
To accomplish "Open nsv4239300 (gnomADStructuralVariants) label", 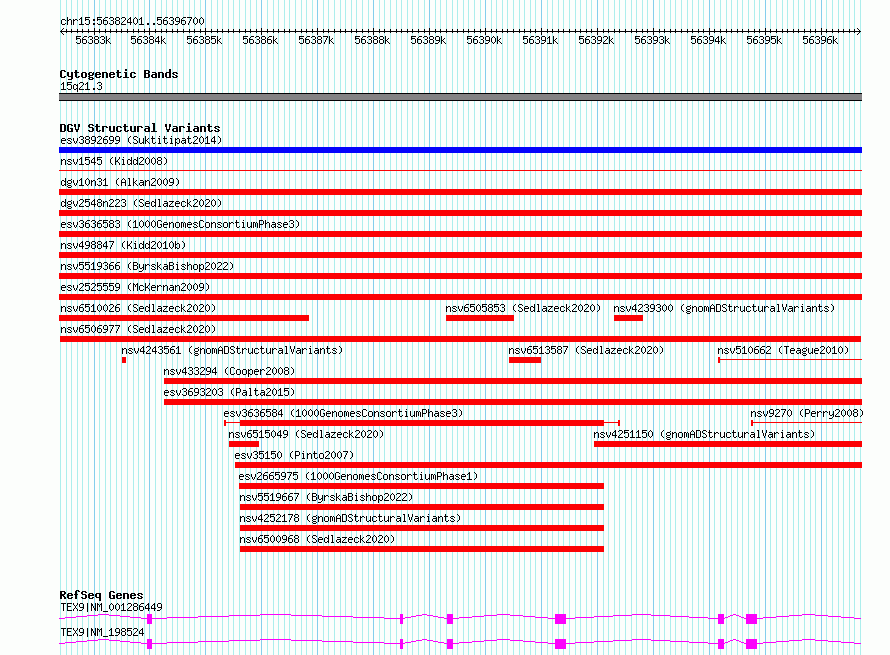I will tap(724, 308).
